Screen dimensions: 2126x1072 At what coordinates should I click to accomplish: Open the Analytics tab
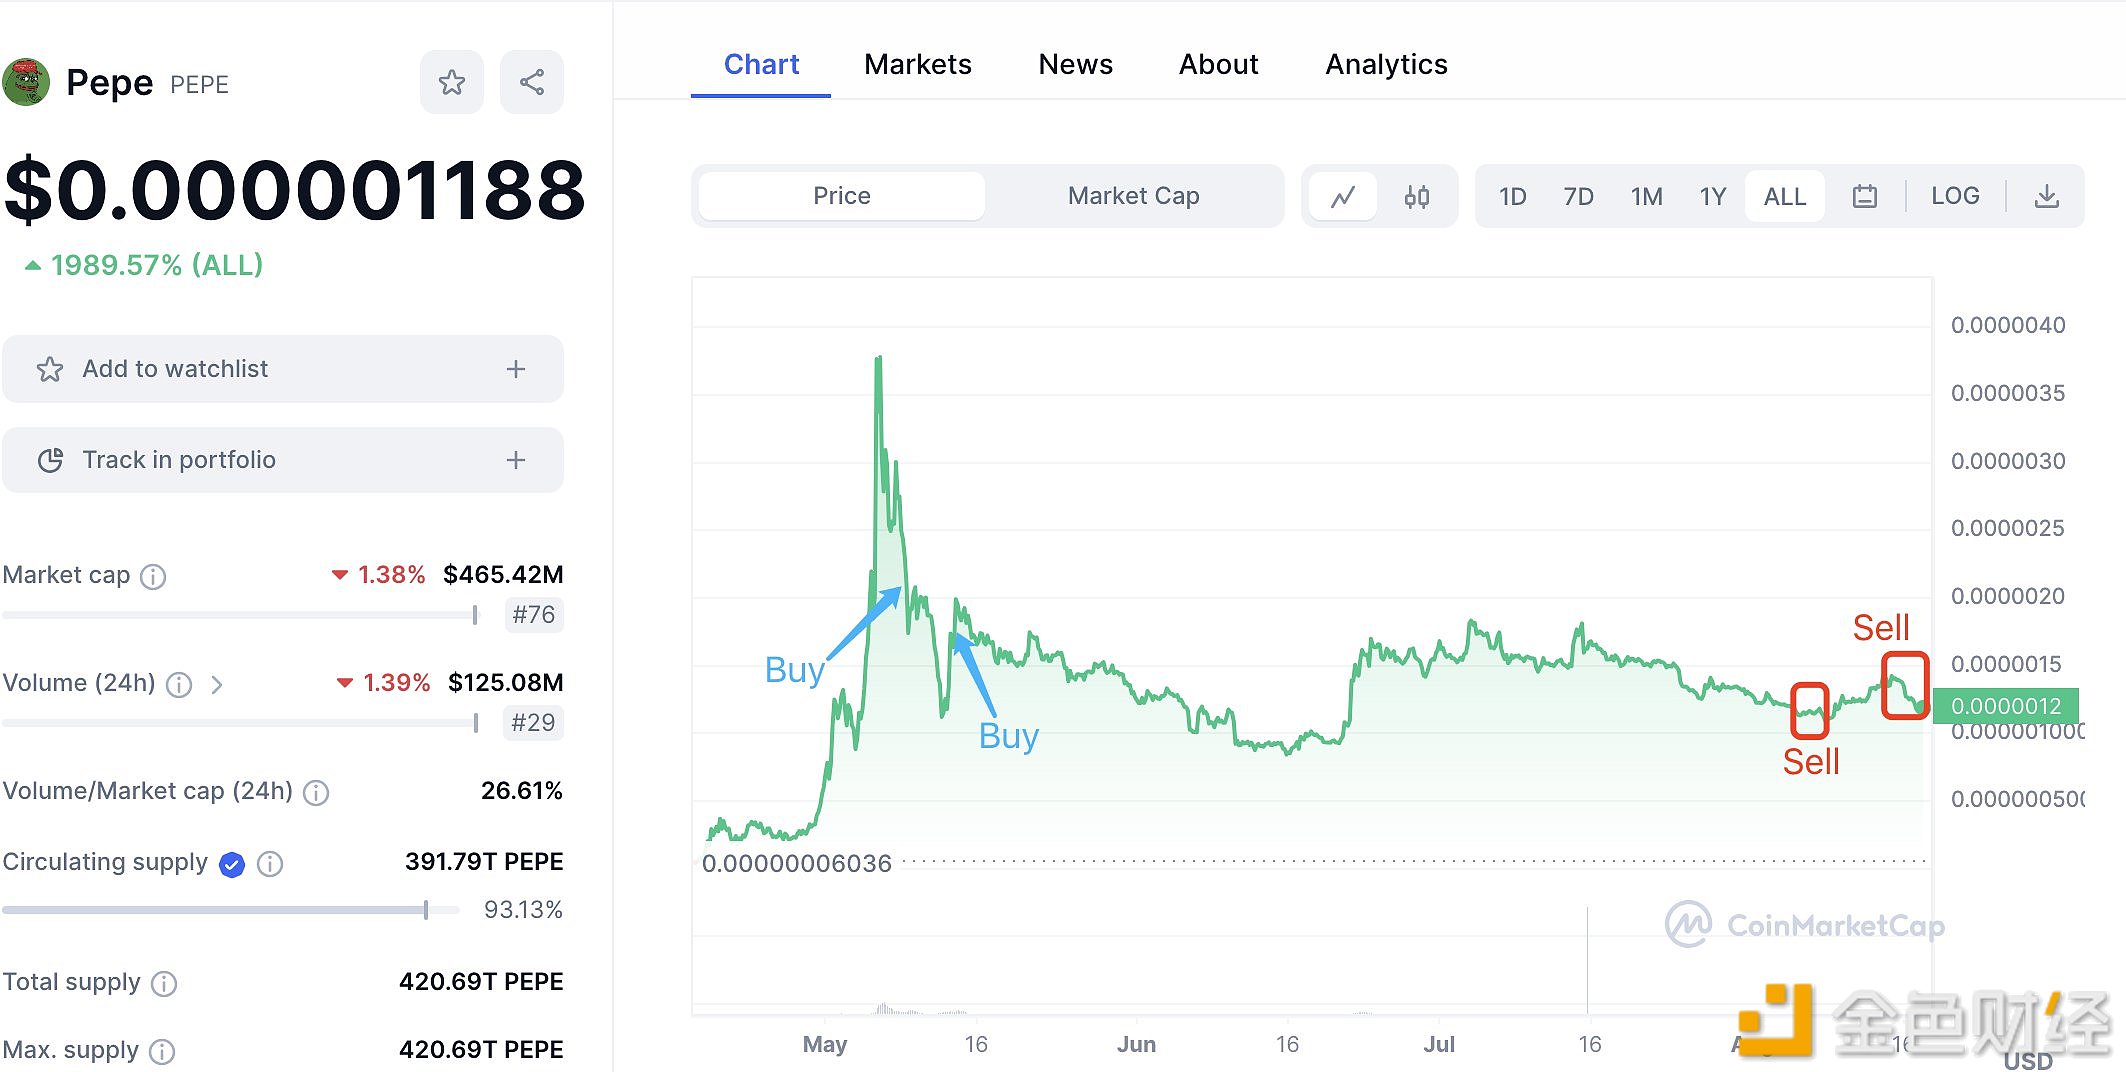1386,65
